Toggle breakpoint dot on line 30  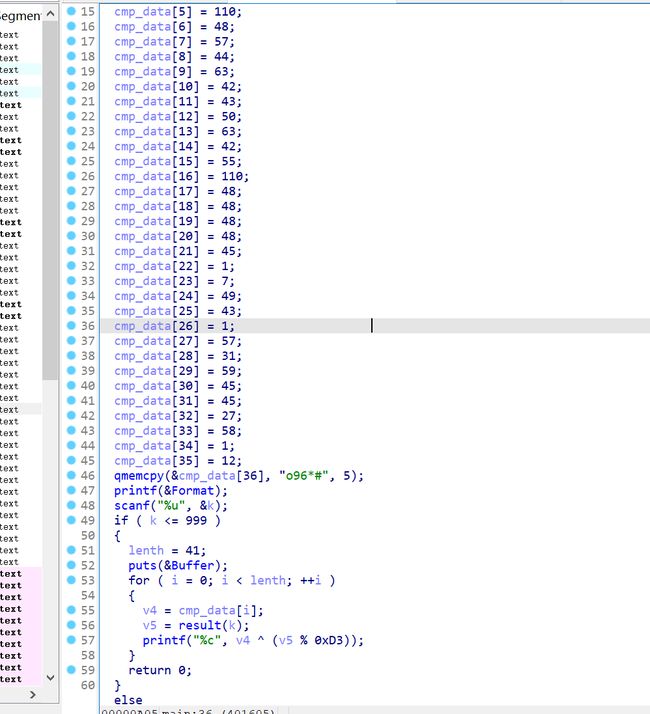[x=71, y=235]
